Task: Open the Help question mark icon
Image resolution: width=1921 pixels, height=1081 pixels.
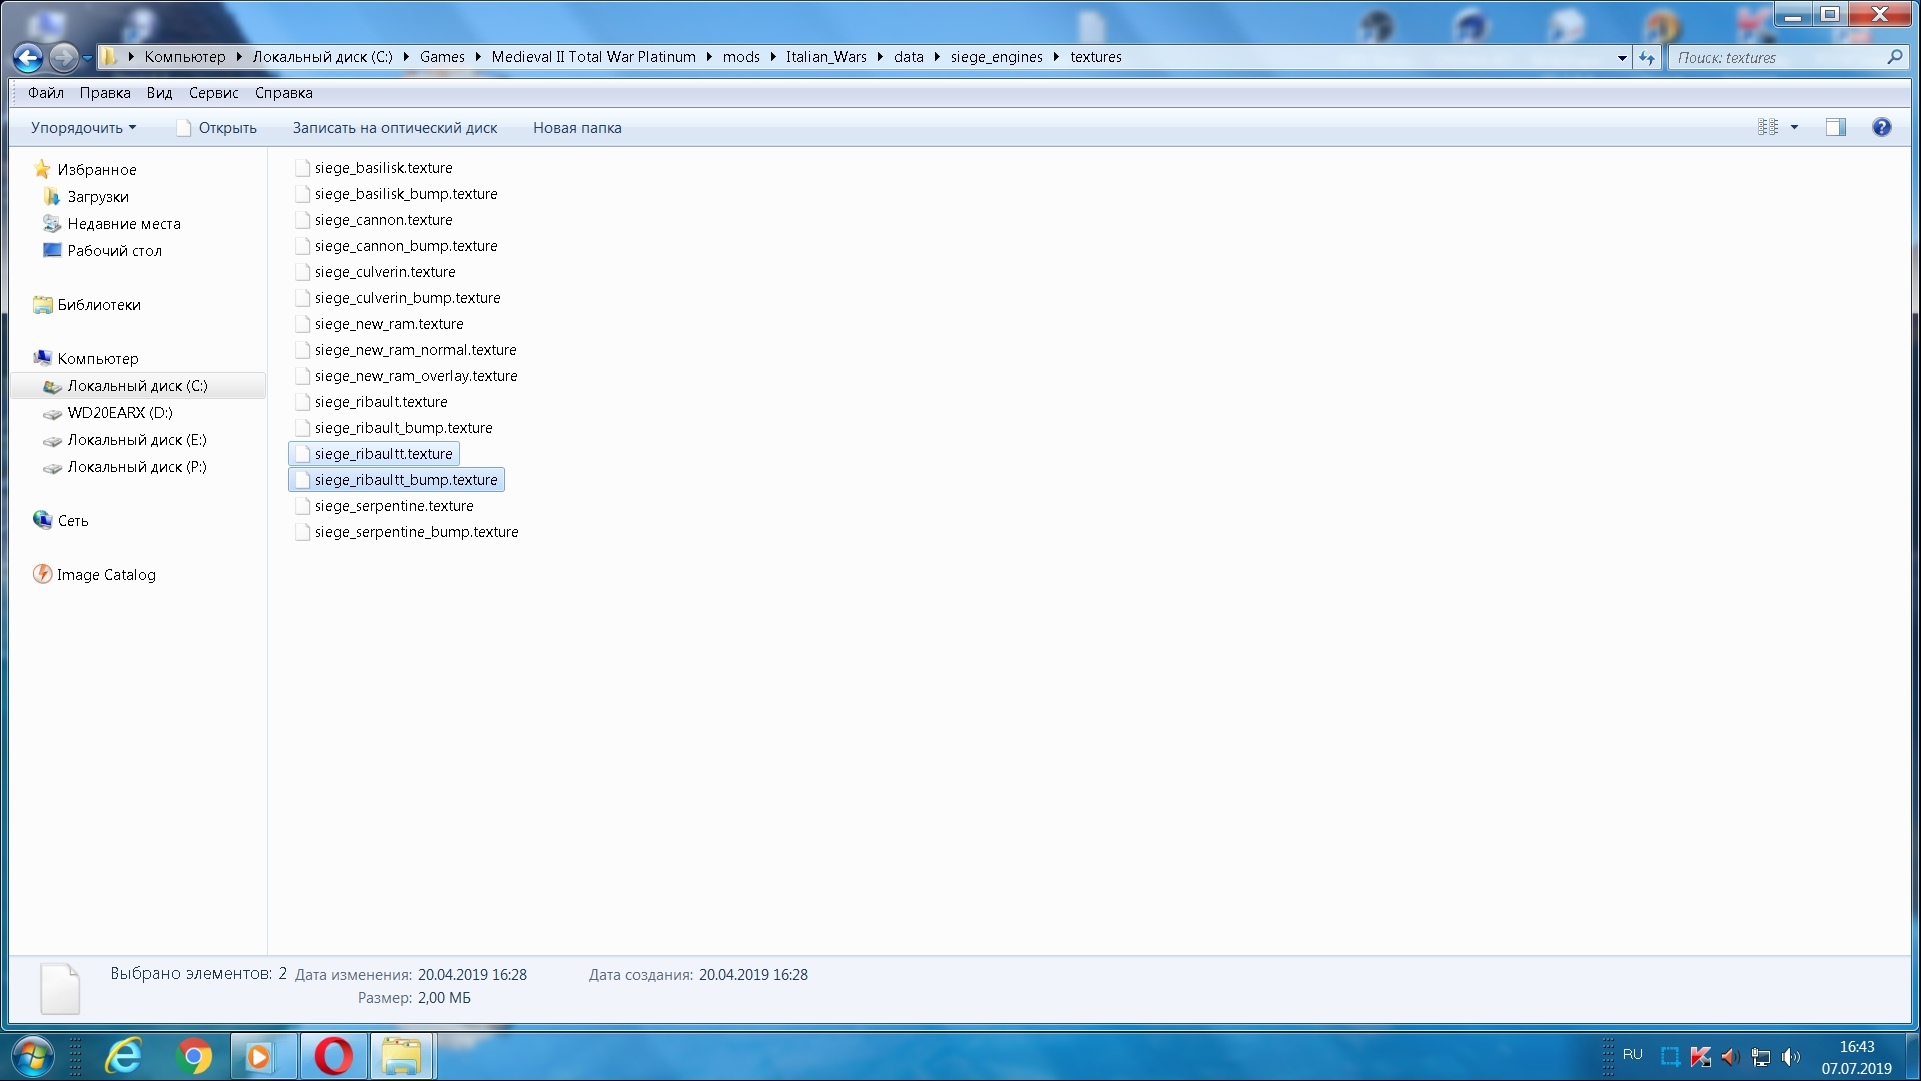Action: 1881,127
